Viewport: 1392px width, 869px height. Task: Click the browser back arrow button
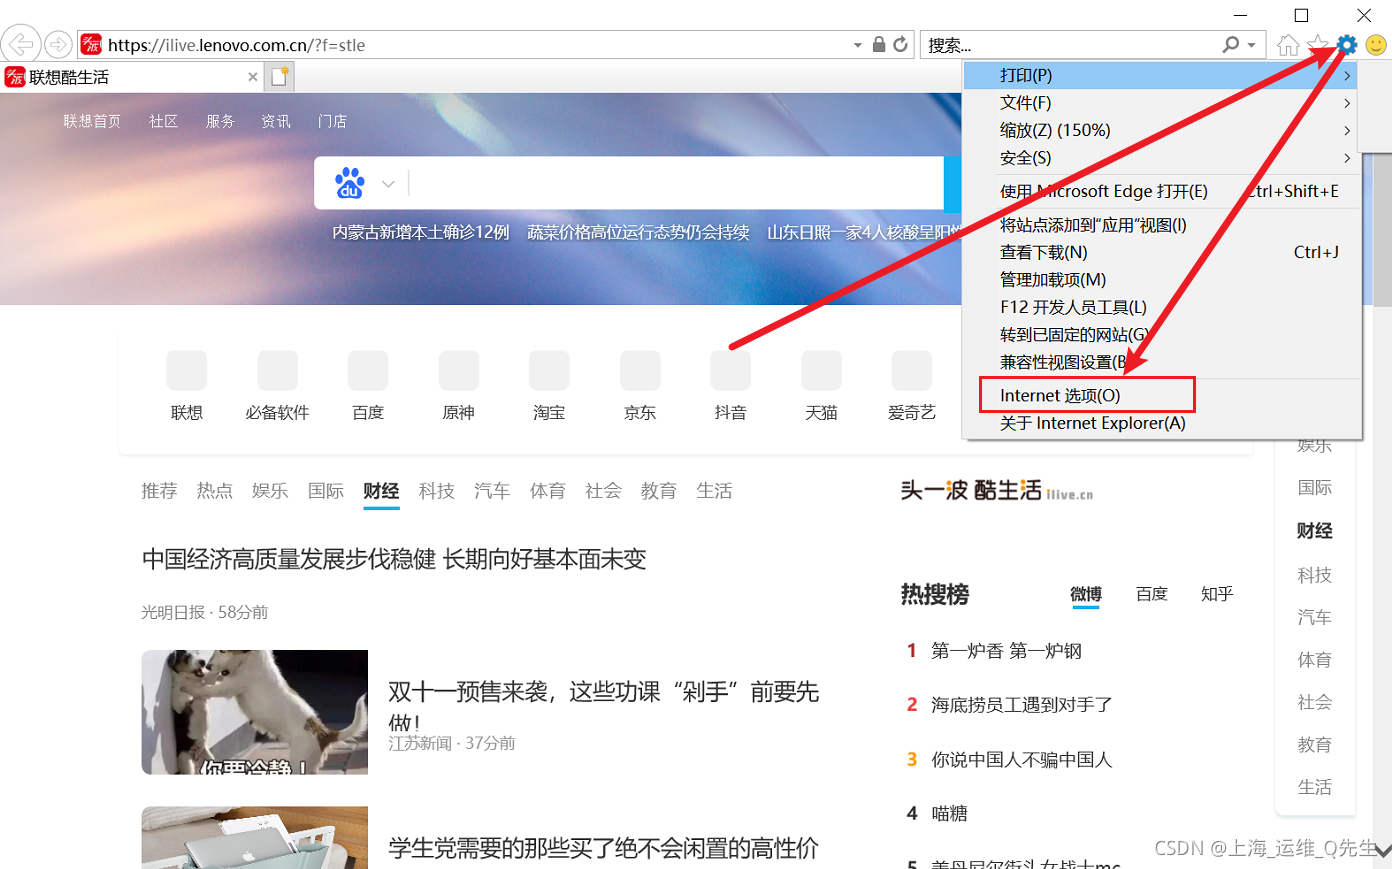click(20, 45)
